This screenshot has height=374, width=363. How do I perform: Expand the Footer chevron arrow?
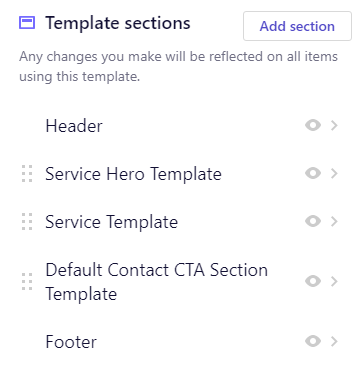pyautogui.click(x=334, y=341)
